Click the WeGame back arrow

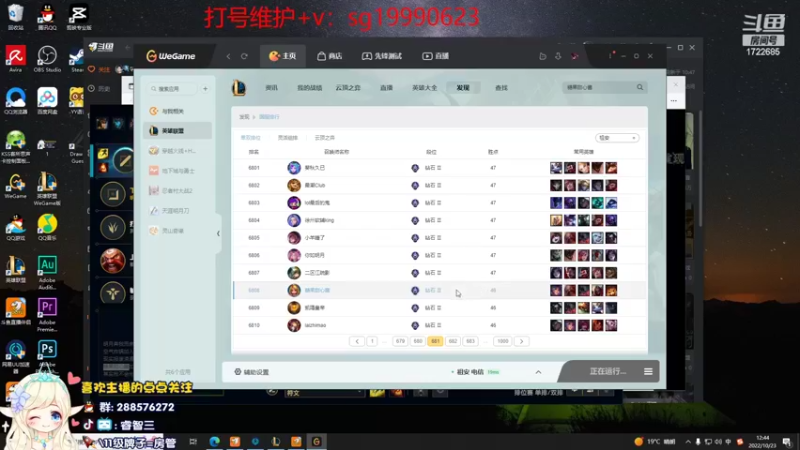[228, 56]
